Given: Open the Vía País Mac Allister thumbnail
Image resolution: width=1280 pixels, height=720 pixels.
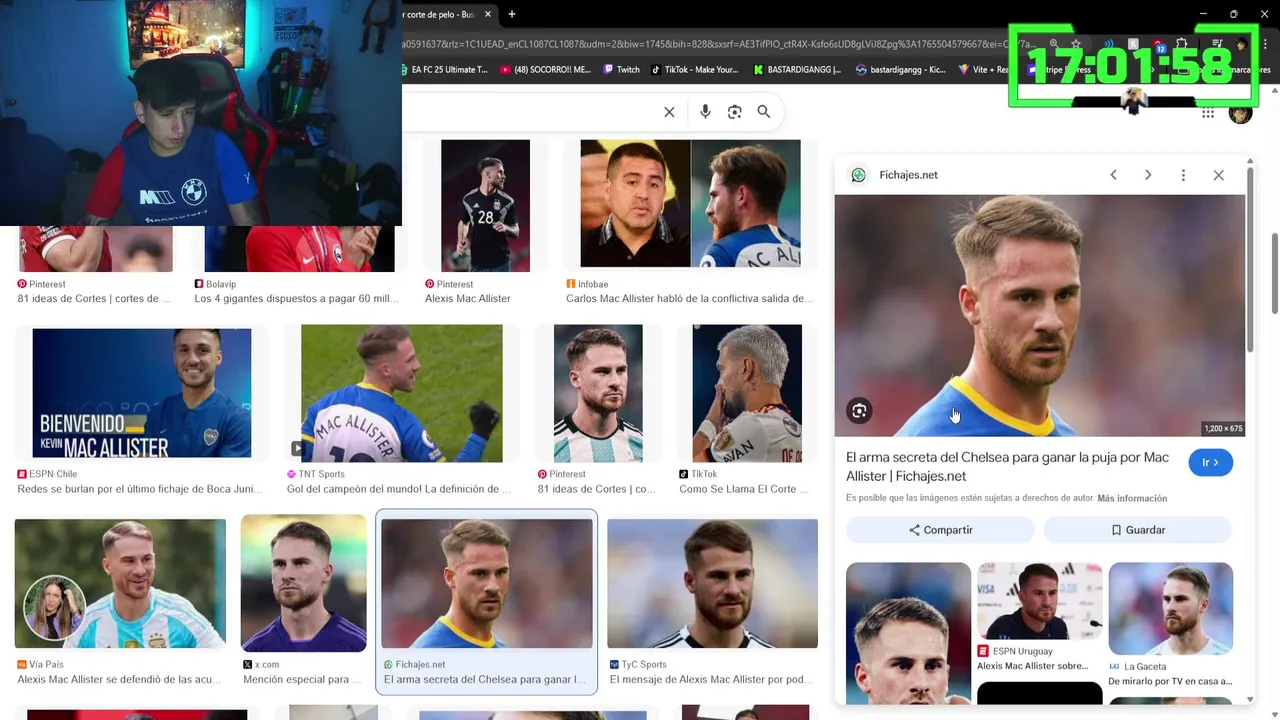Looking at the screenshot, I should [x=120, y=583].
